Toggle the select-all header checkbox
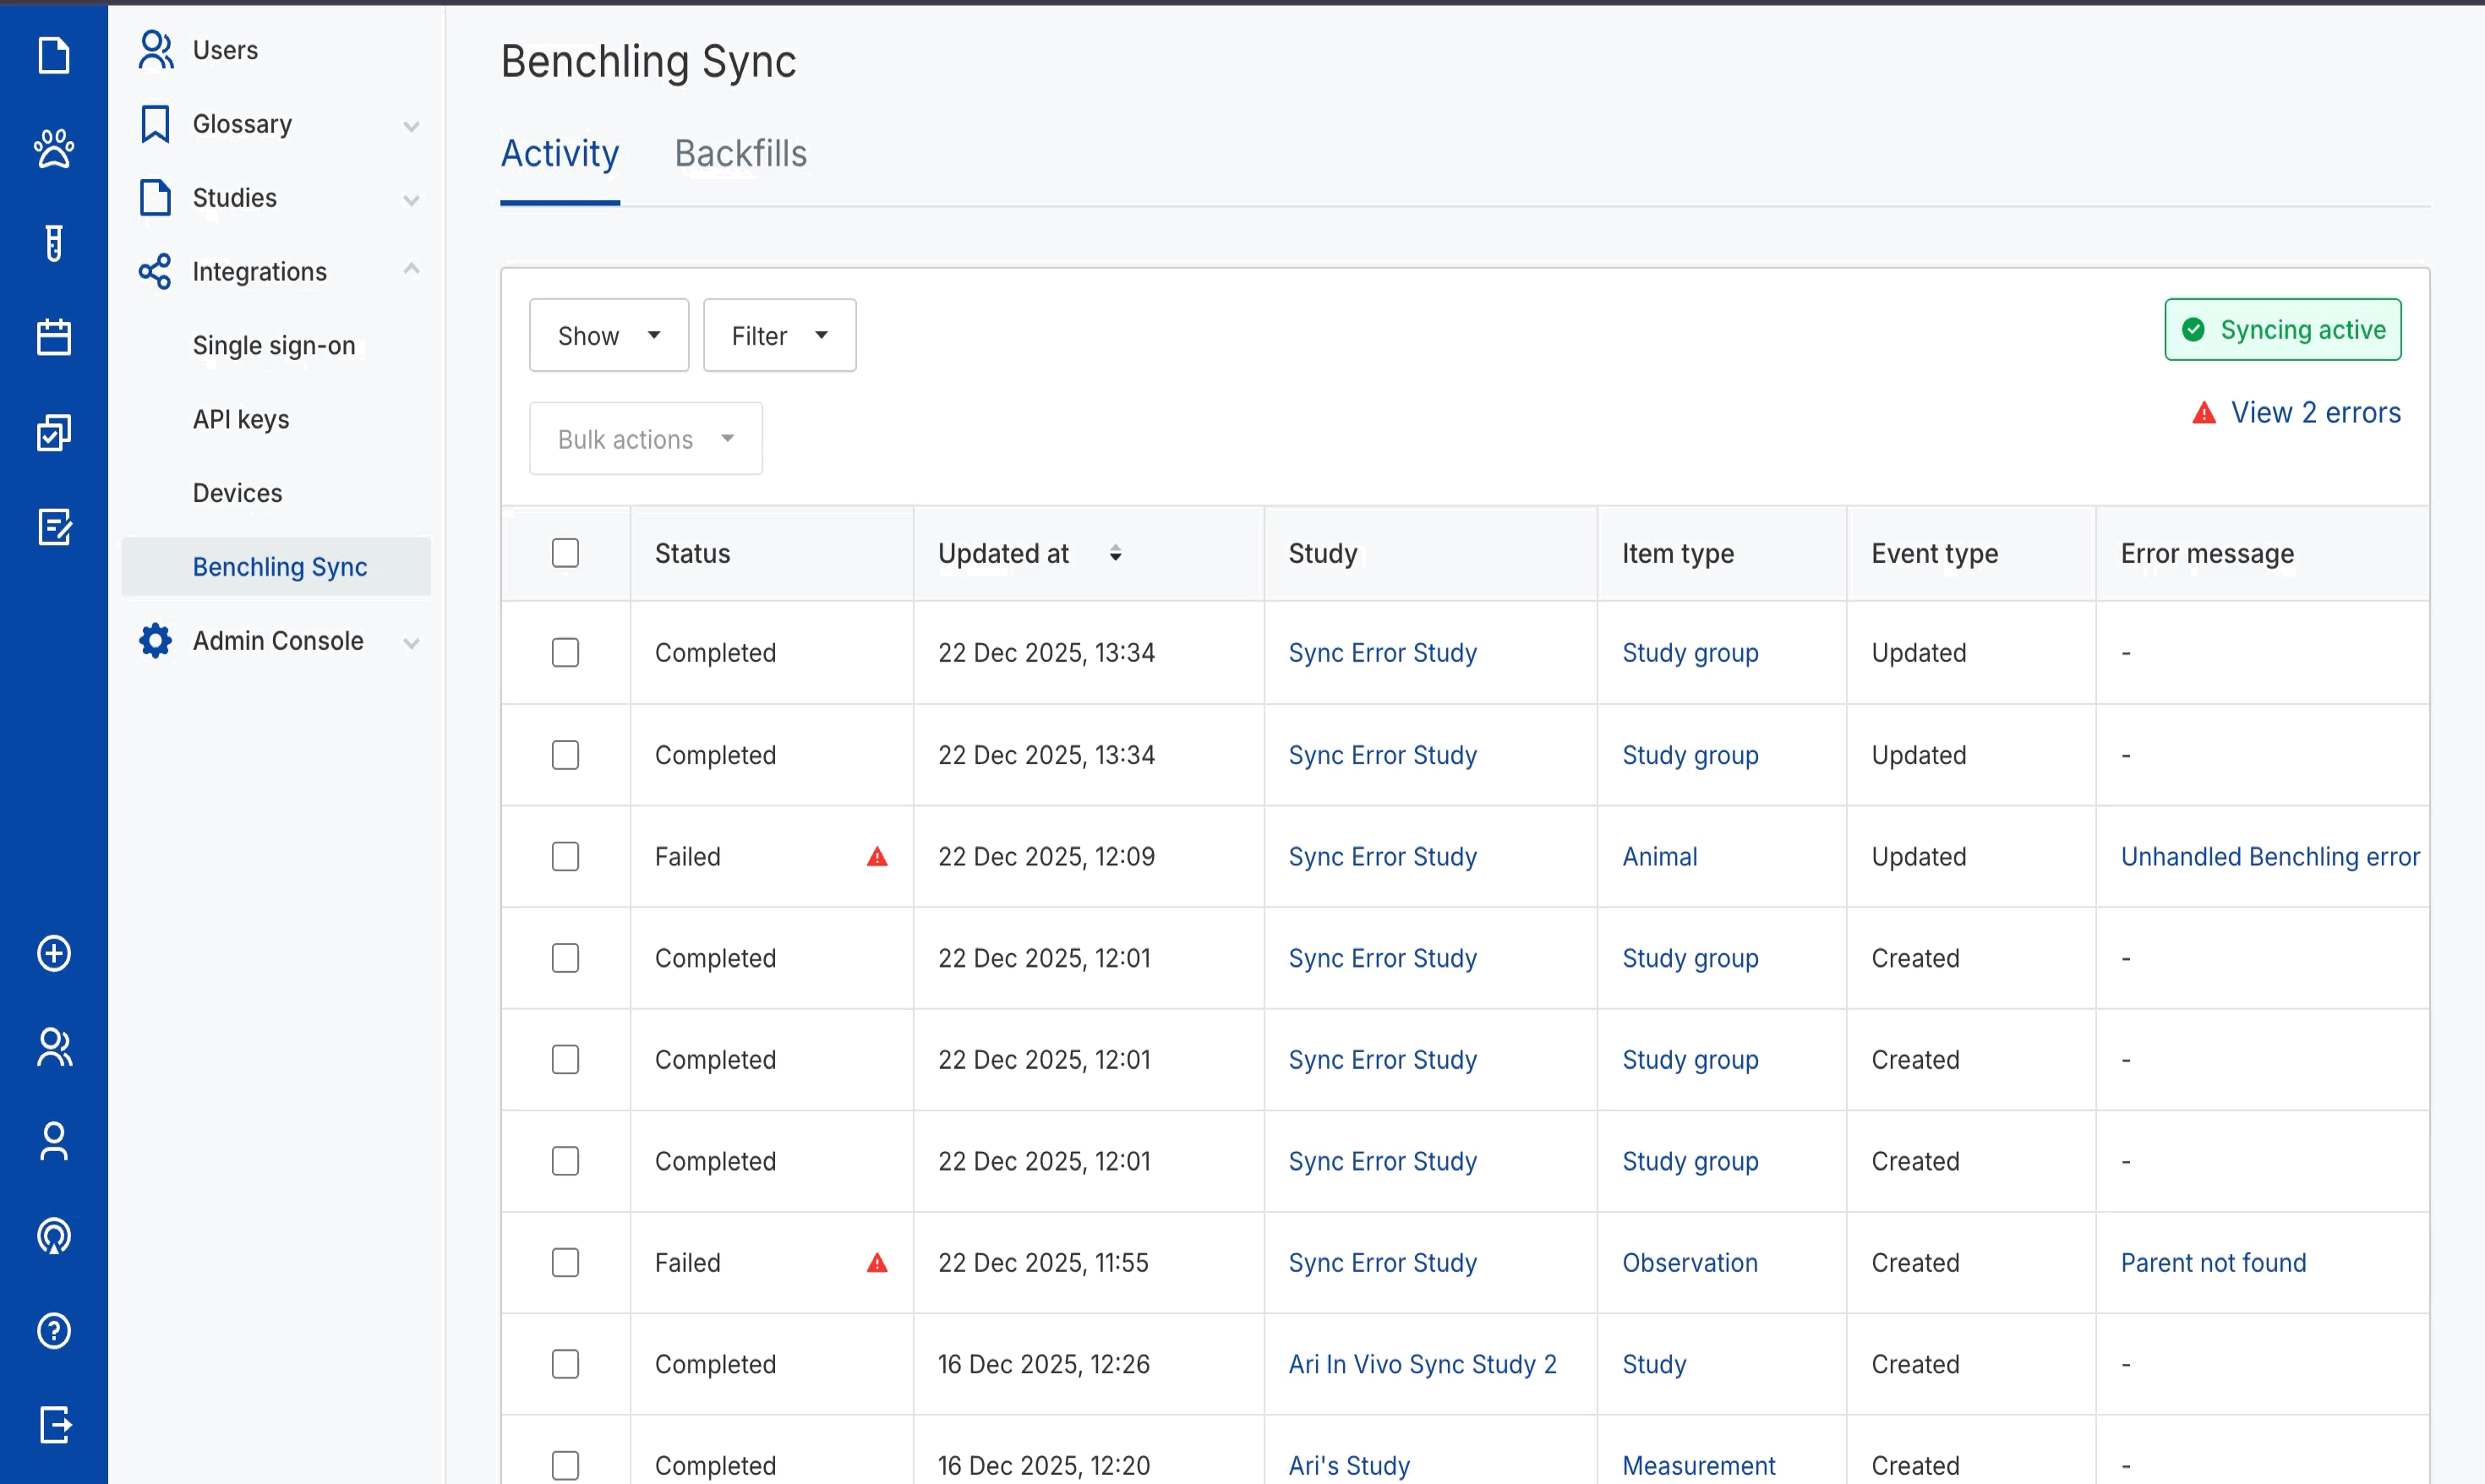 tap(565, 553)
